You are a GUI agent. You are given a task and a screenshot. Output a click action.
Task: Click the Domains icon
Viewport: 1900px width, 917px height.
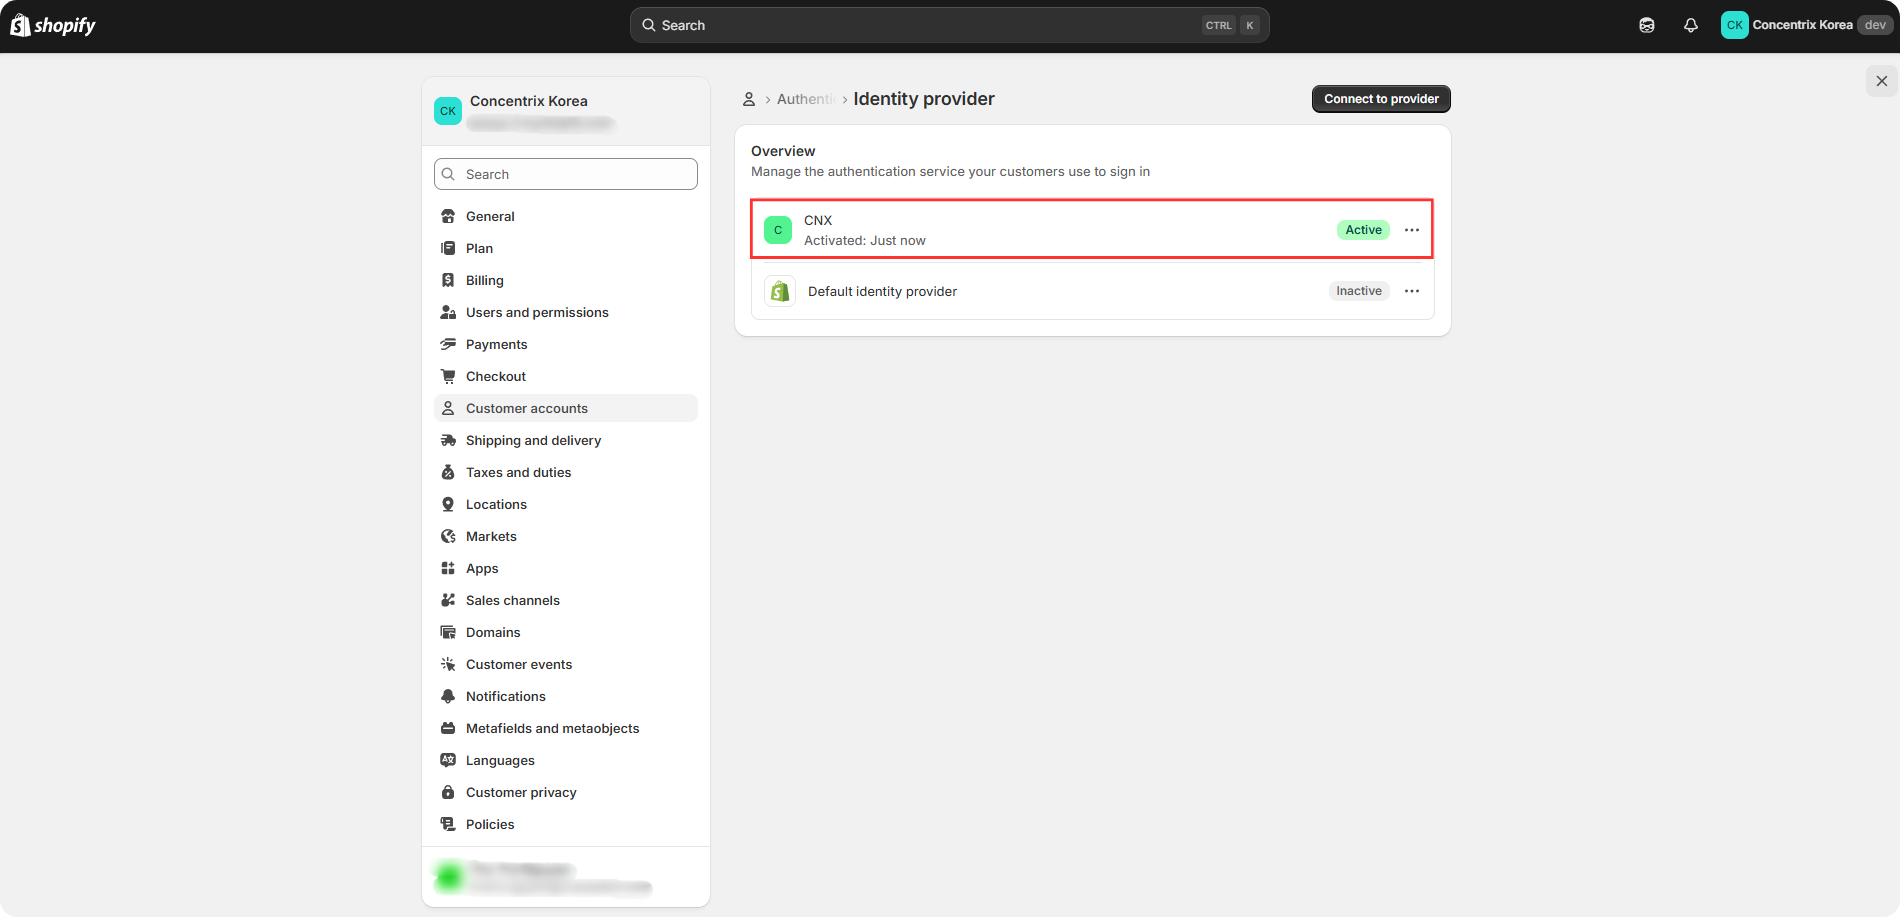[x=448, y=632]
